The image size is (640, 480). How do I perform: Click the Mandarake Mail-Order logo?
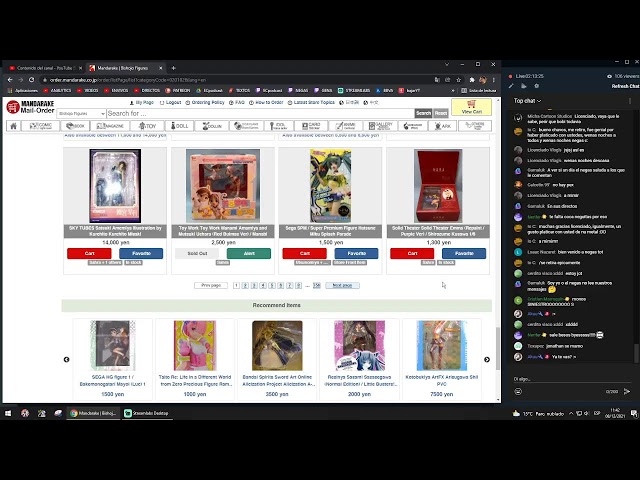click(x=31, y=107)
